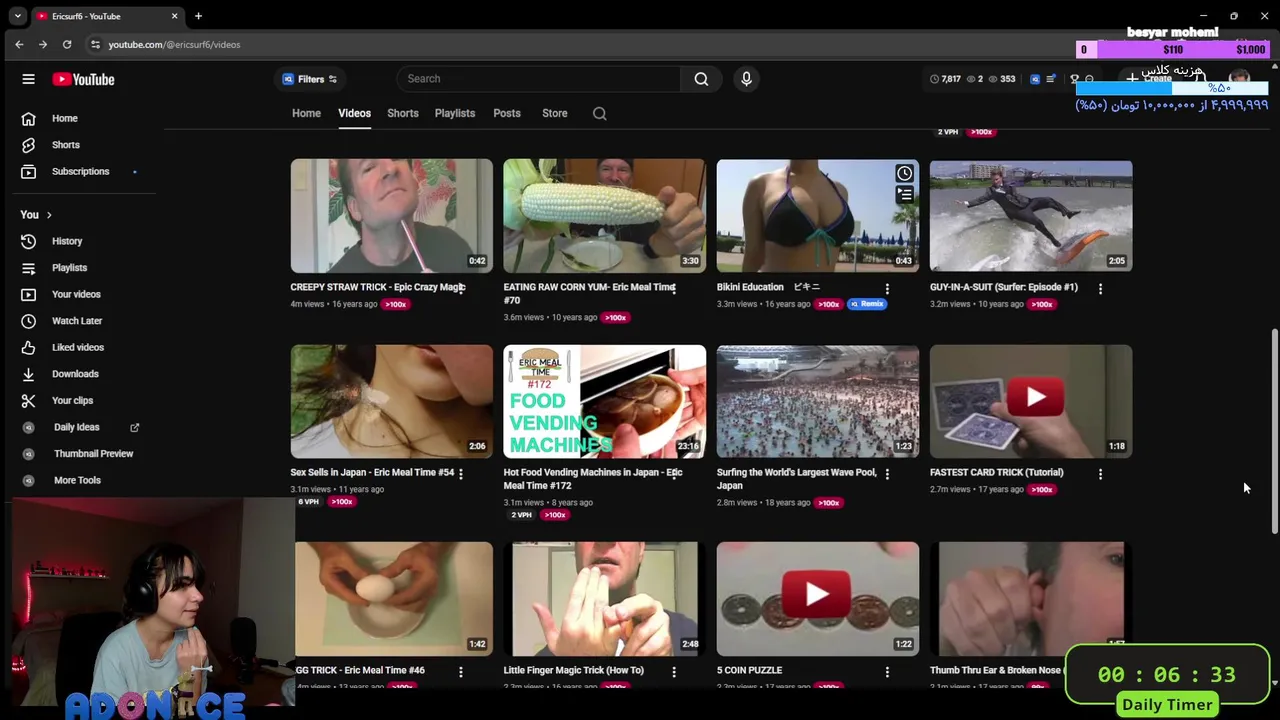
Task: Go to the YouTube logo homepage
Action: pos(84,79)
